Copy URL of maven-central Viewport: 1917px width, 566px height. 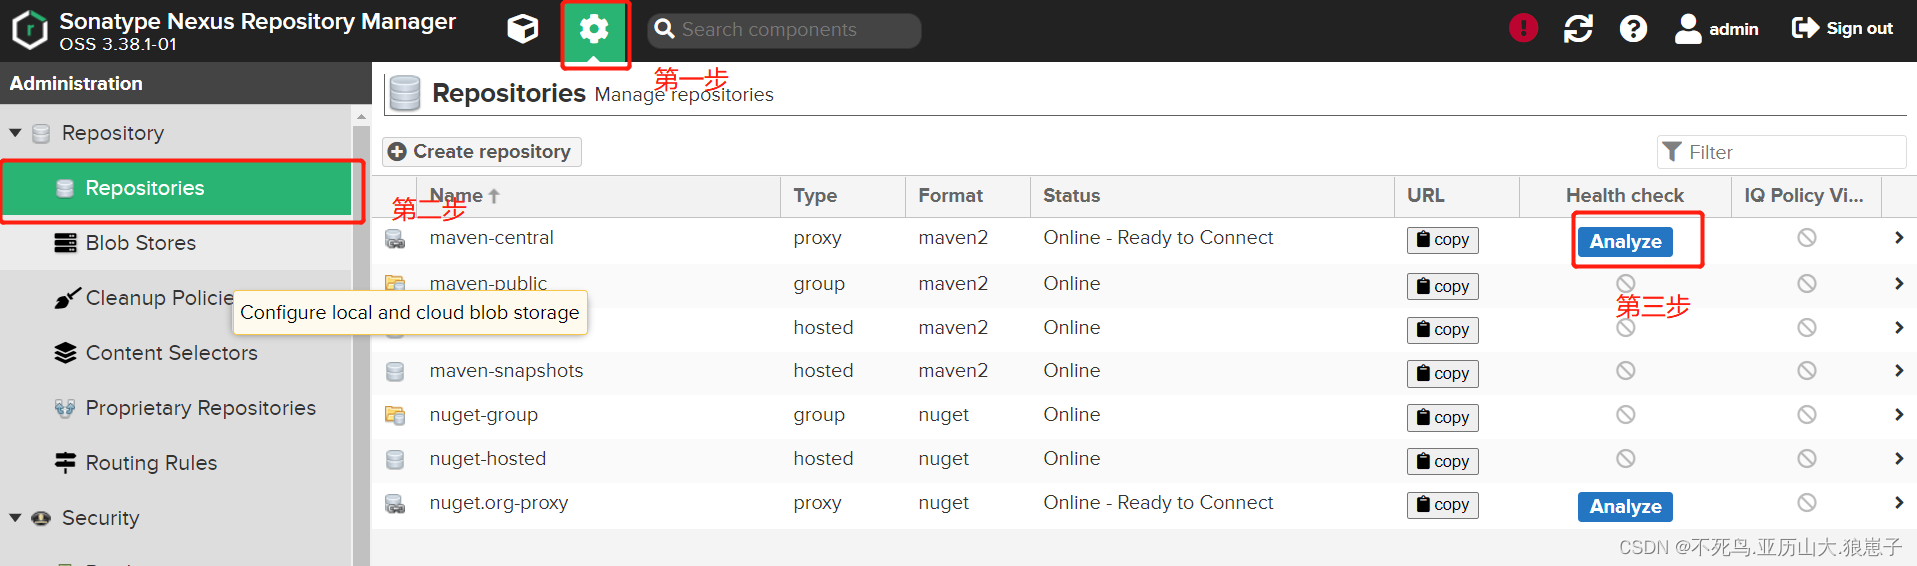point(1442,240)
